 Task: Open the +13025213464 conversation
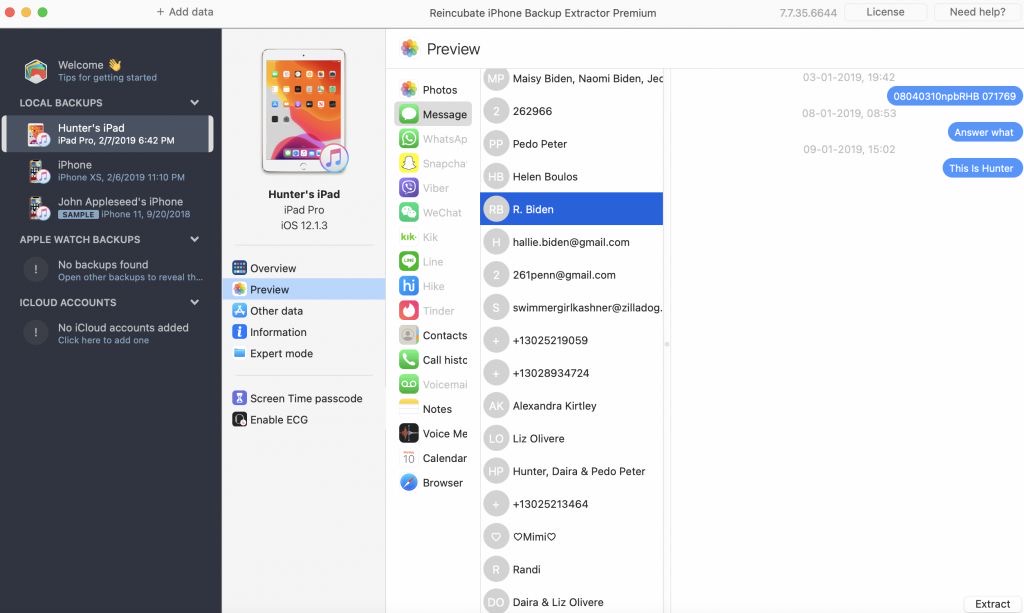tap(571, 504)
